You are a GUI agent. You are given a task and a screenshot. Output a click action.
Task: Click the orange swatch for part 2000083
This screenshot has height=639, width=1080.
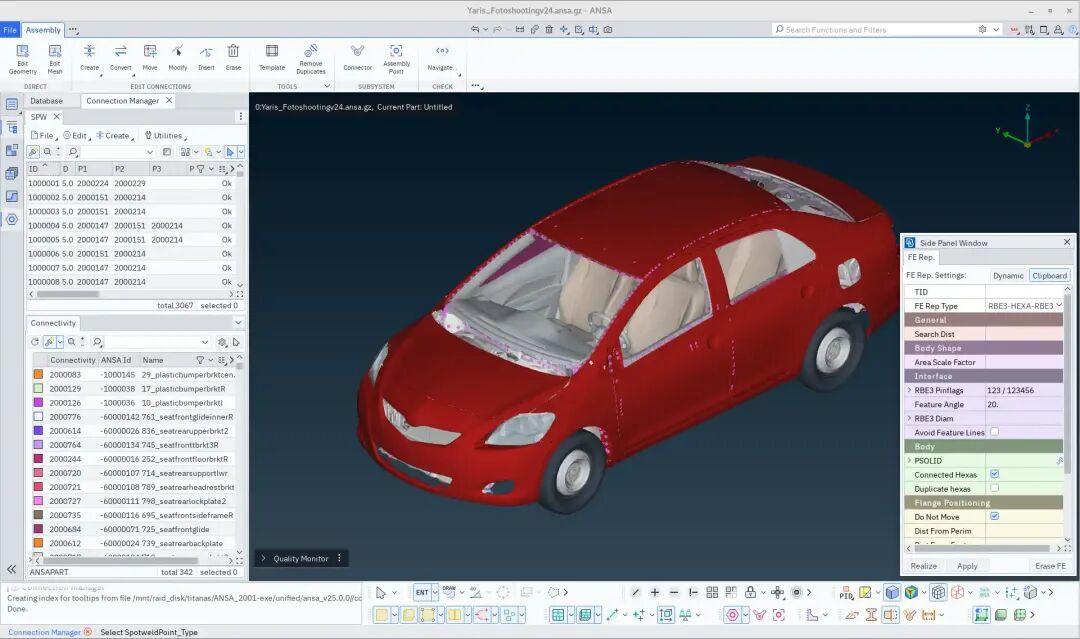click(x=38, y=374)
